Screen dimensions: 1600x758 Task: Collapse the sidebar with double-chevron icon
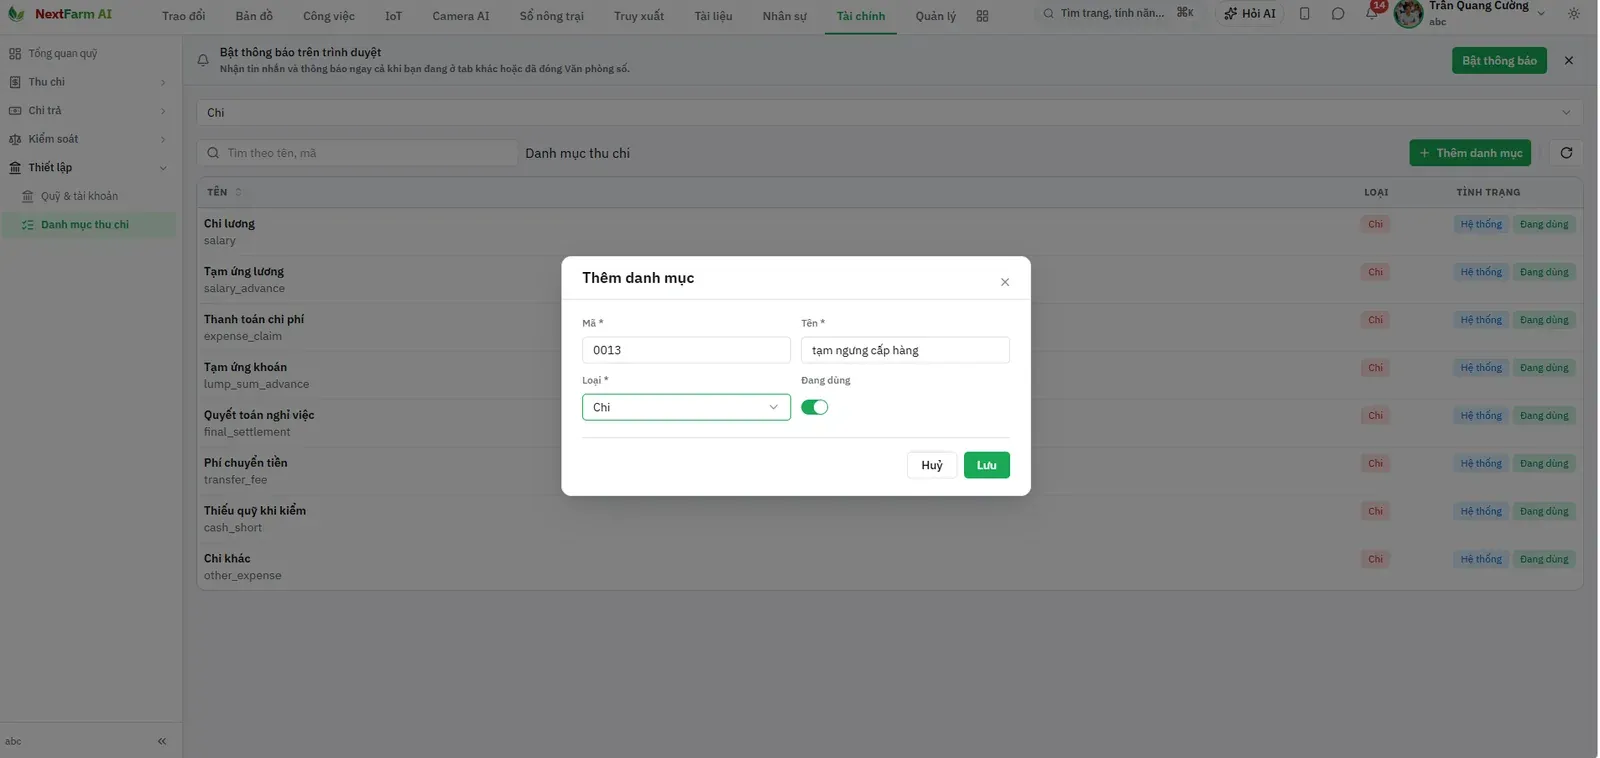click(162, 741)
